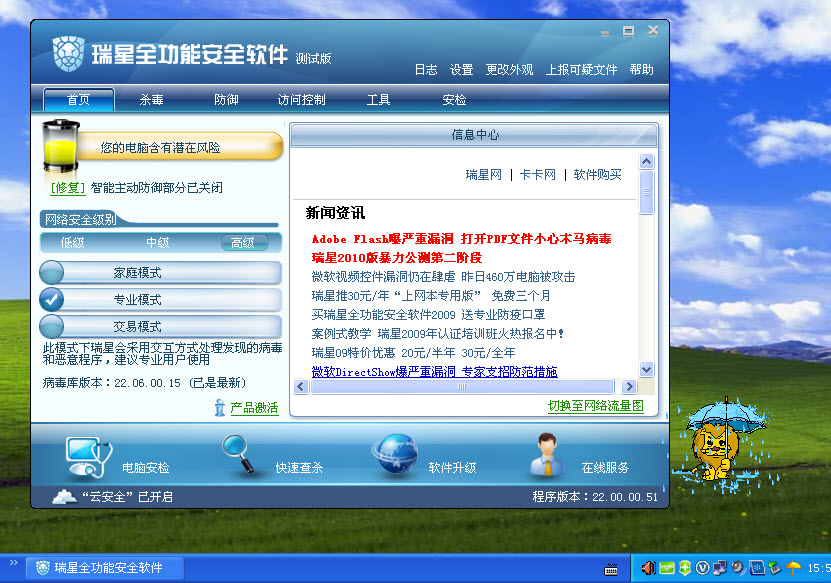Open 微软DirectShow爆严重漏洞 link

(435, 372)
